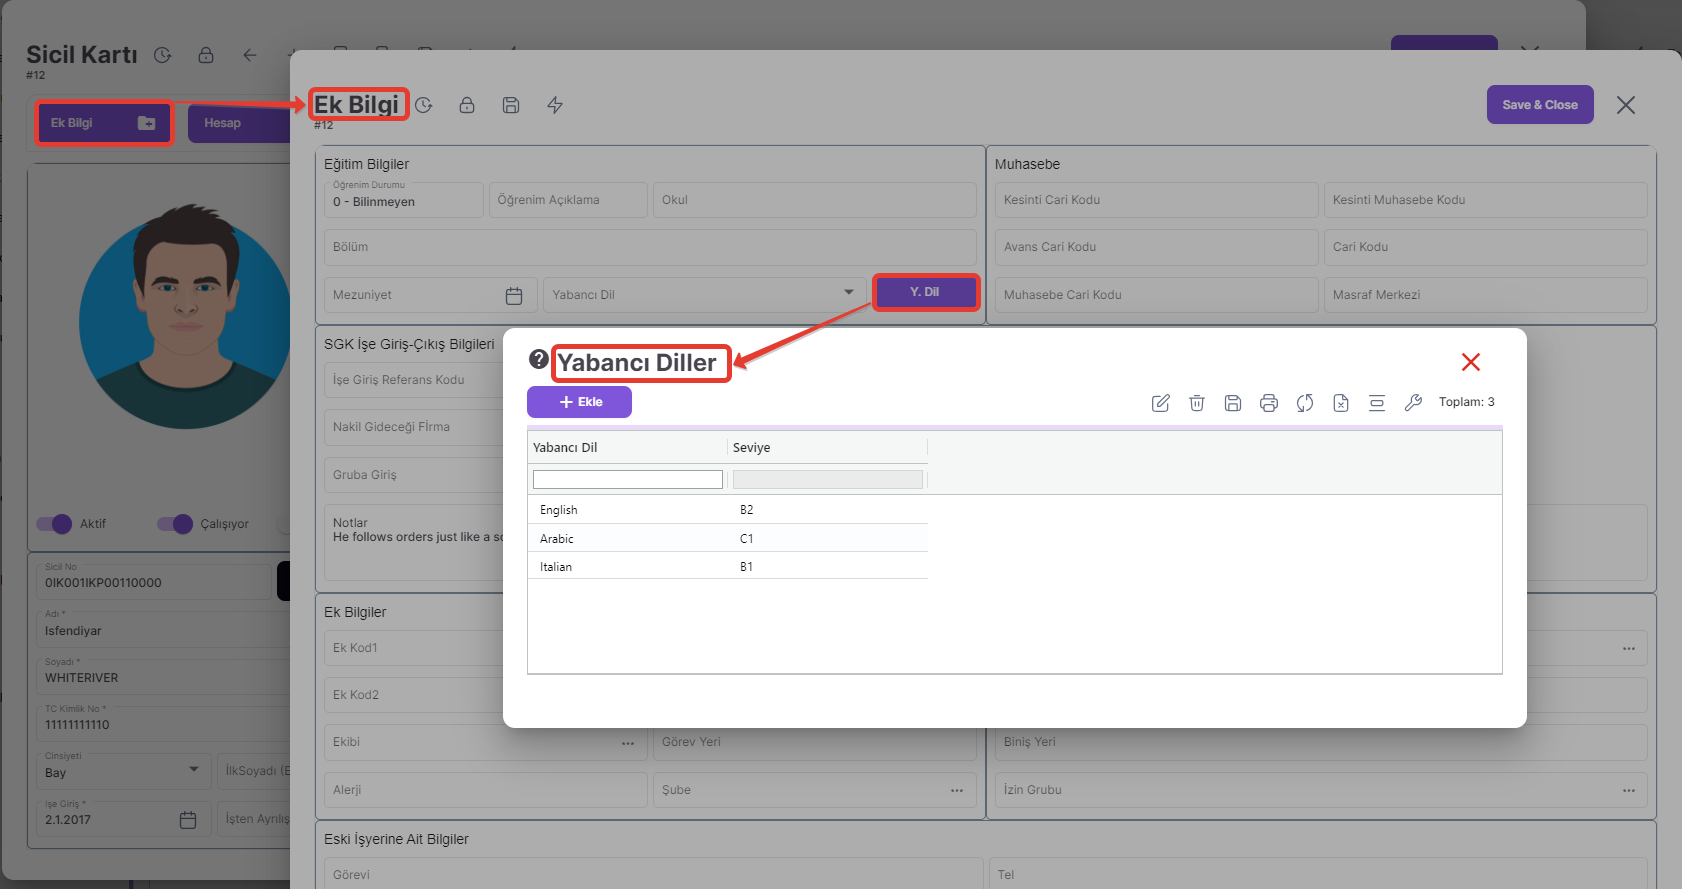This screenshot has height=889, width=1682.
Task: Click the lightning bolt icon in Ek Bilgi header
Action: (555, 105)
